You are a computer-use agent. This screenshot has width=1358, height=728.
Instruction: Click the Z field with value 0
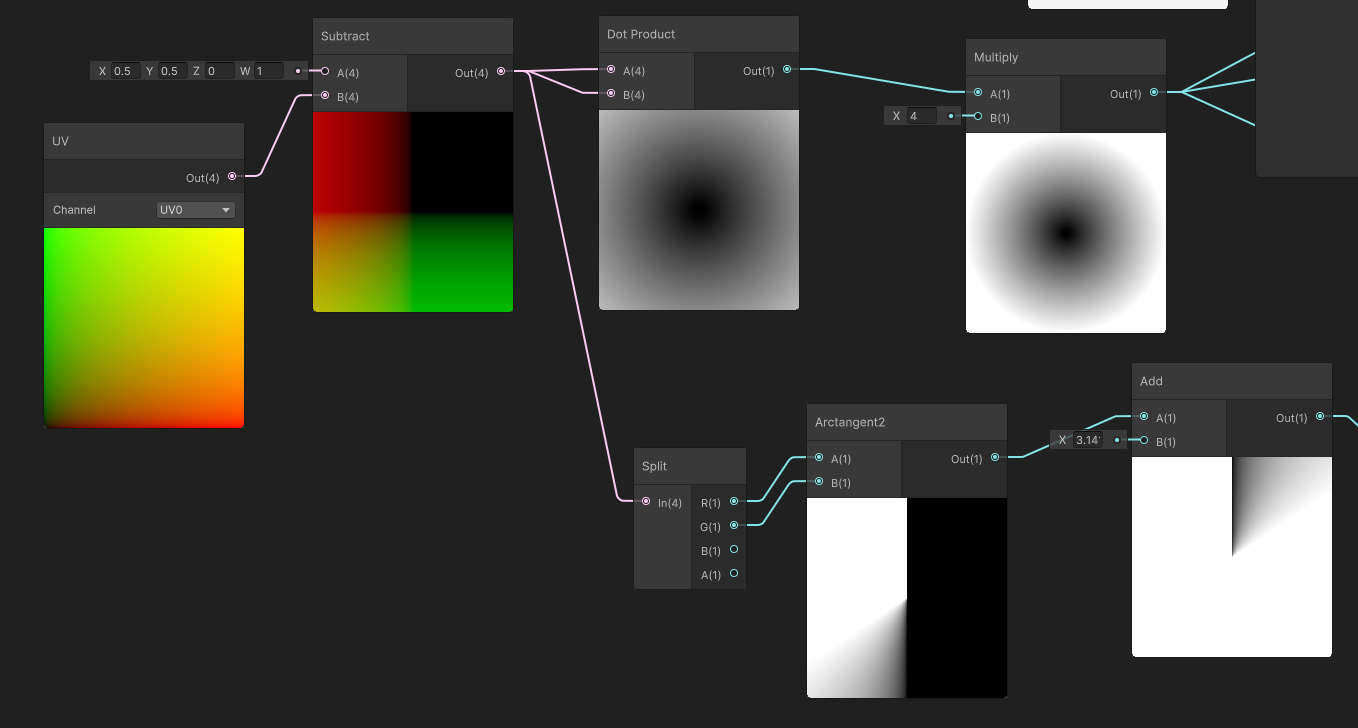[219, 71]
